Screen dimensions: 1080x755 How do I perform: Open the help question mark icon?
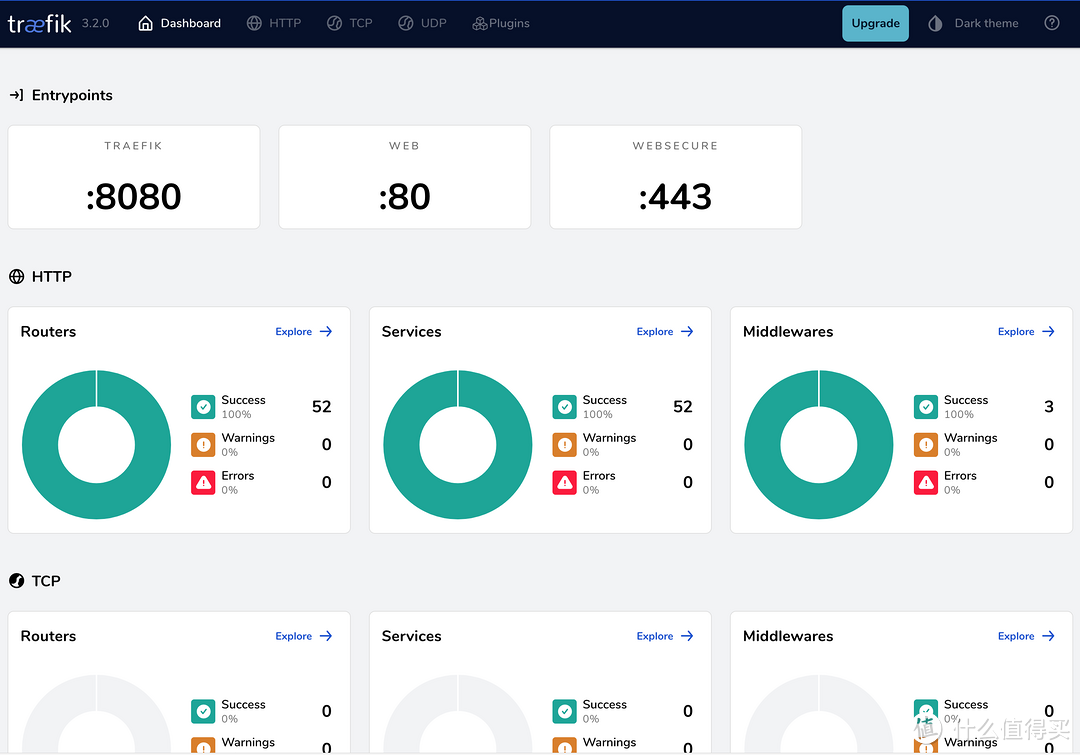tap(1051, 23)
